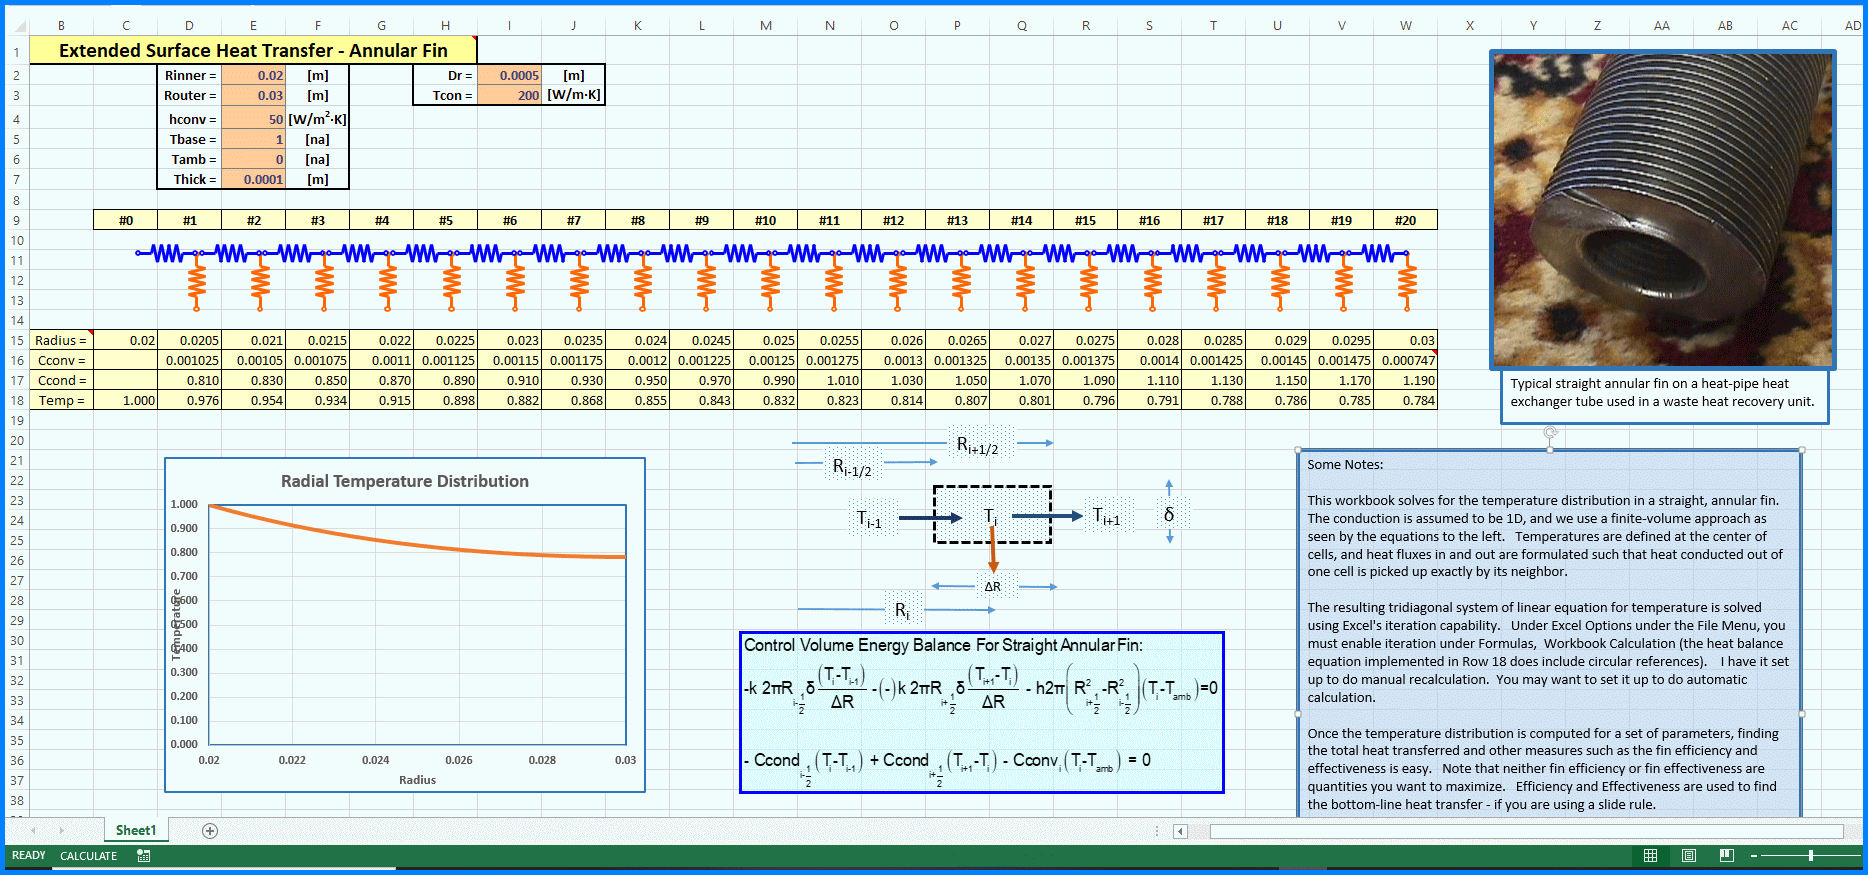Click the New Sheet plus button
The width and height of the screenshot is (1868, 875).
tap(210, 831)
